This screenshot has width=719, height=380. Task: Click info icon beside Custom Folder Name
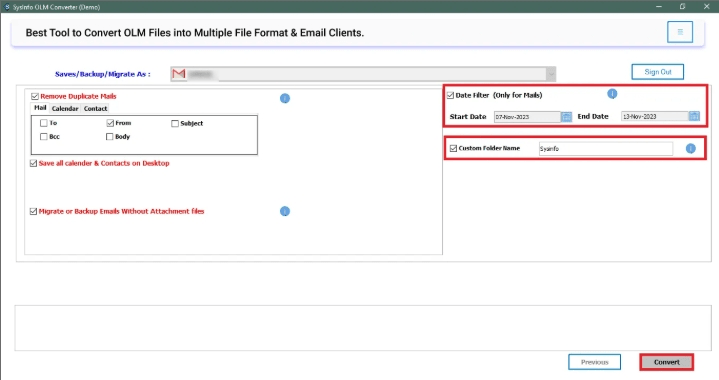(691, 149)
